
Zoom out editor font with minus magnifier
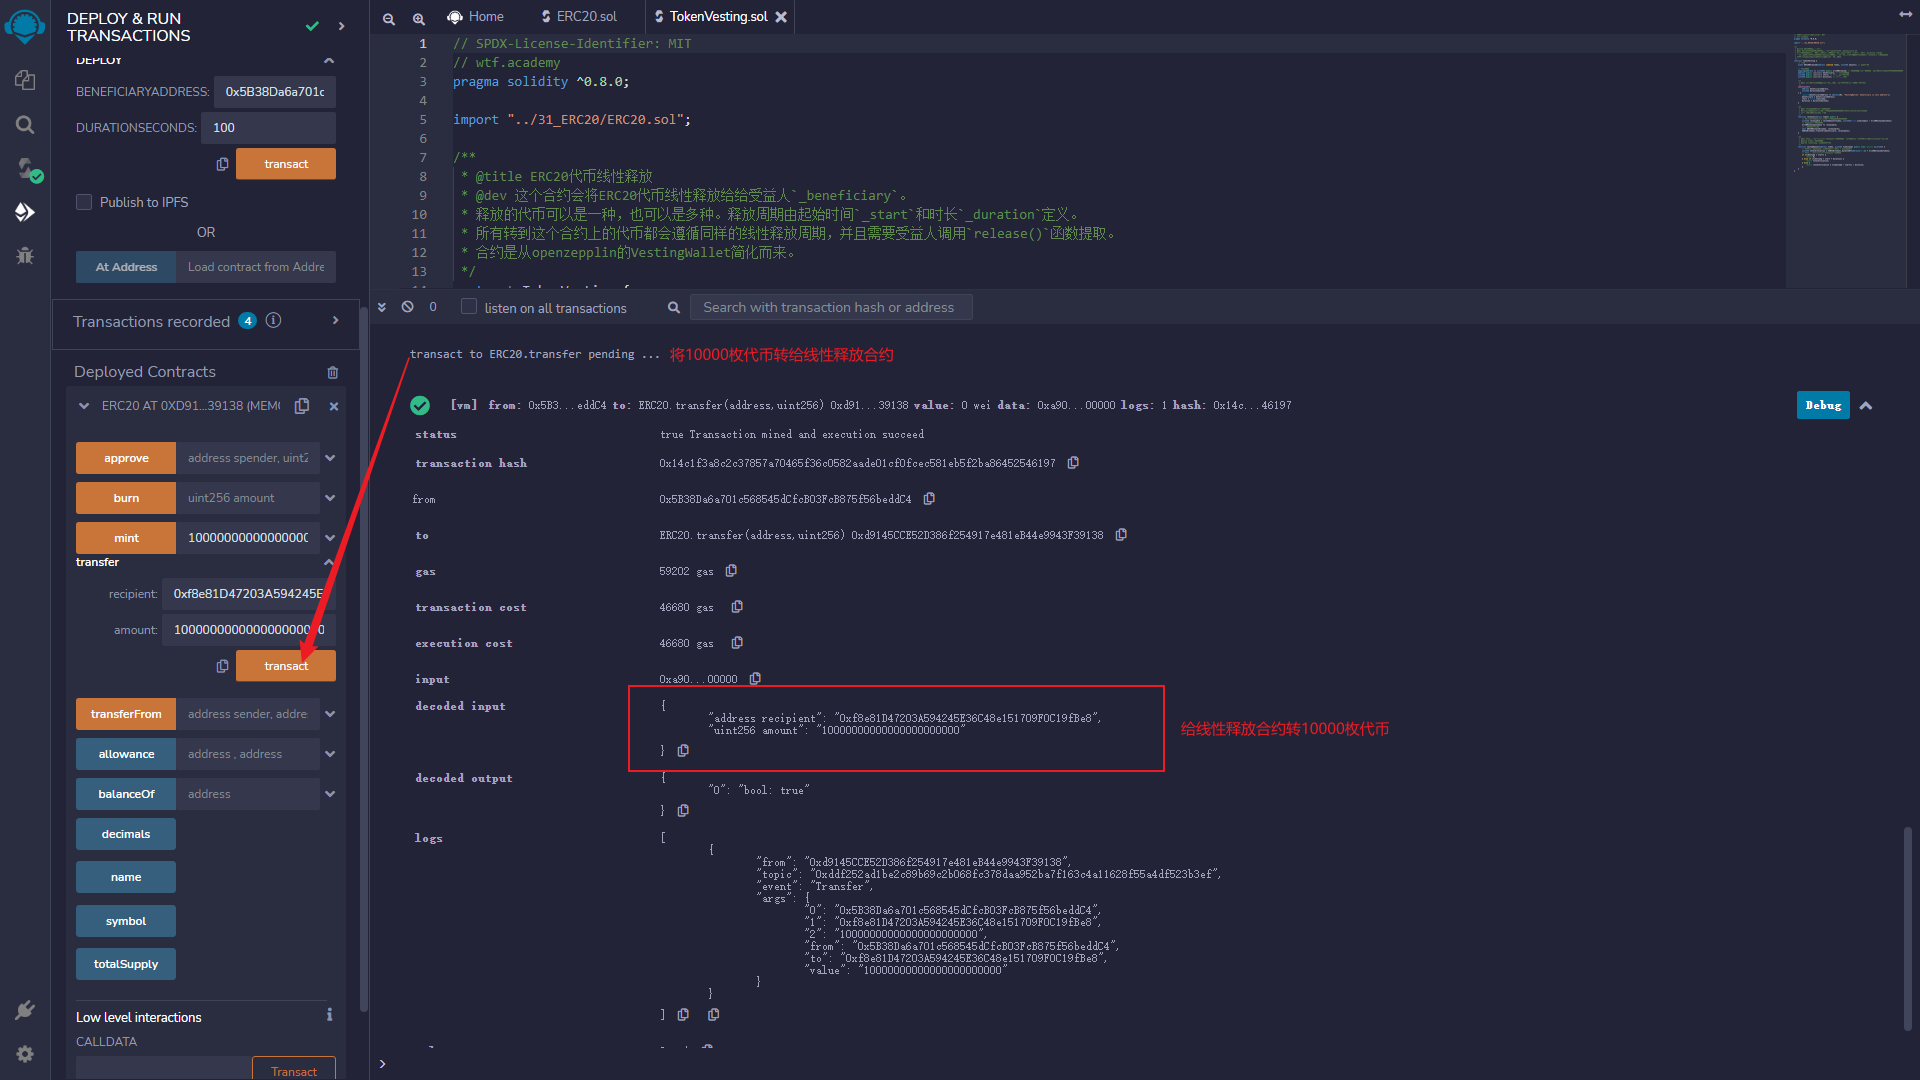(x=389, y=18)
